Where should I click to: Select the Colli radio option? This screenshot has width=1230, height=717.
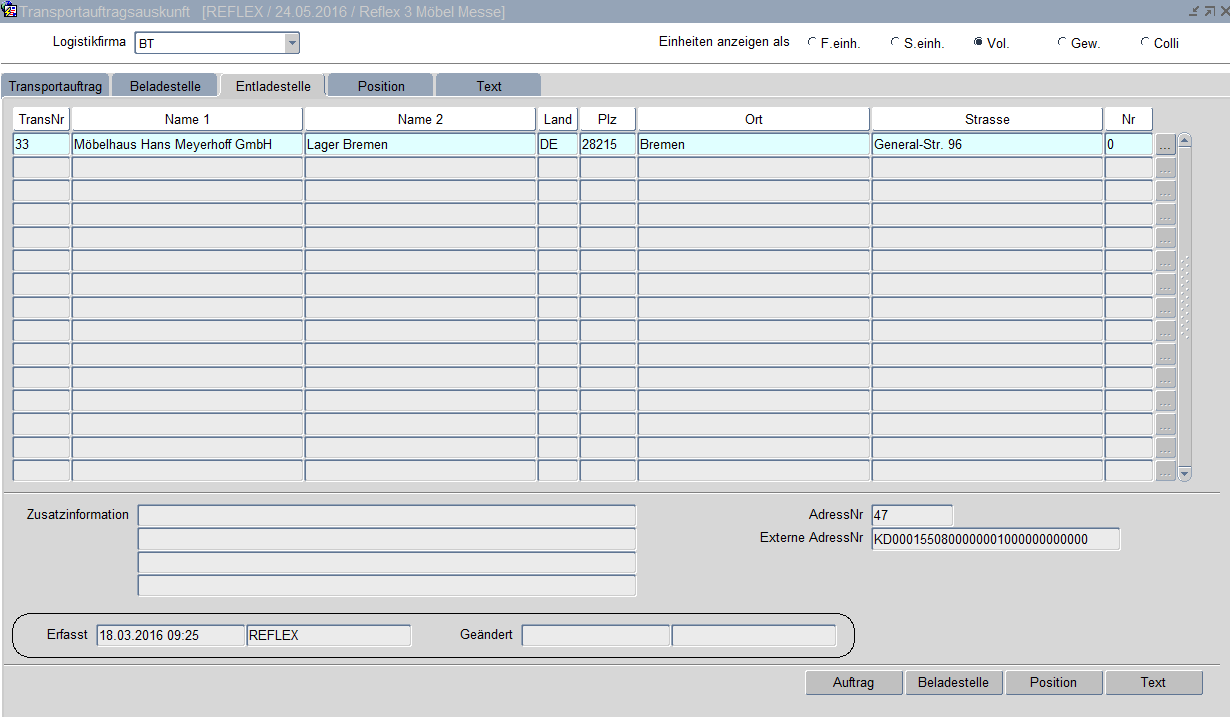1145,43
